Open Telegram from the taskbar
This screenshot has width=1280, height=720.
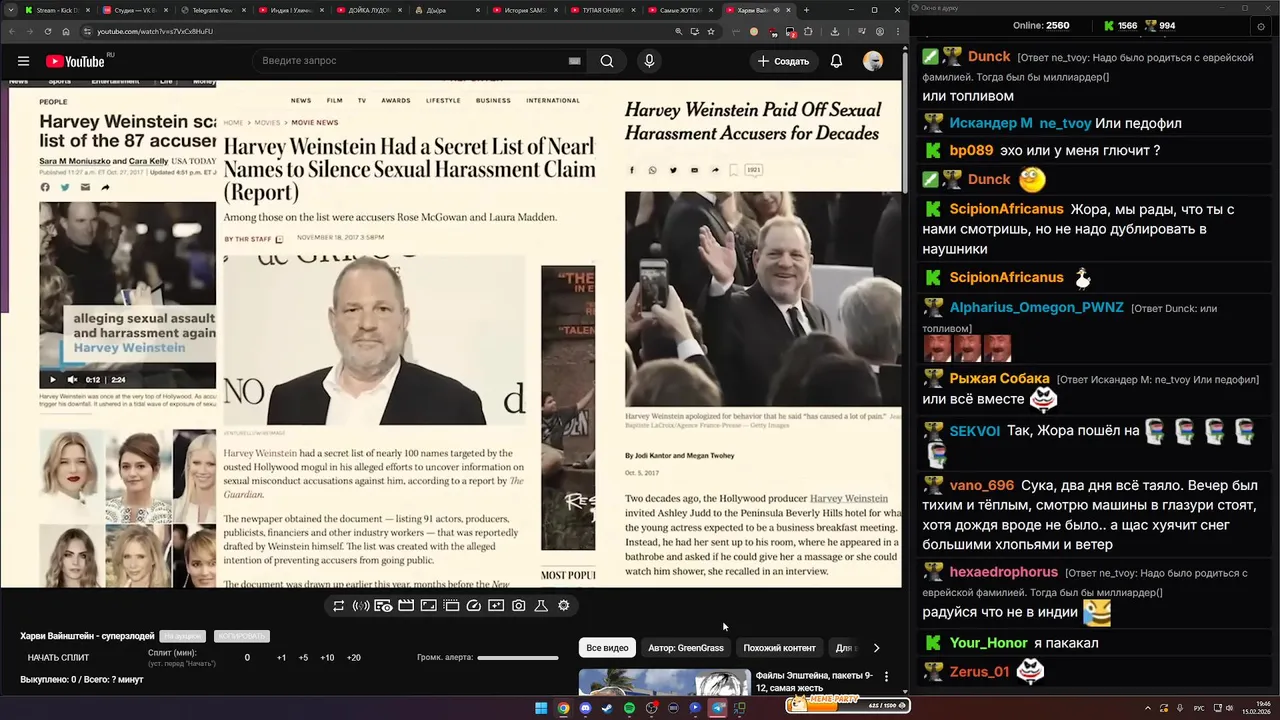718,708
